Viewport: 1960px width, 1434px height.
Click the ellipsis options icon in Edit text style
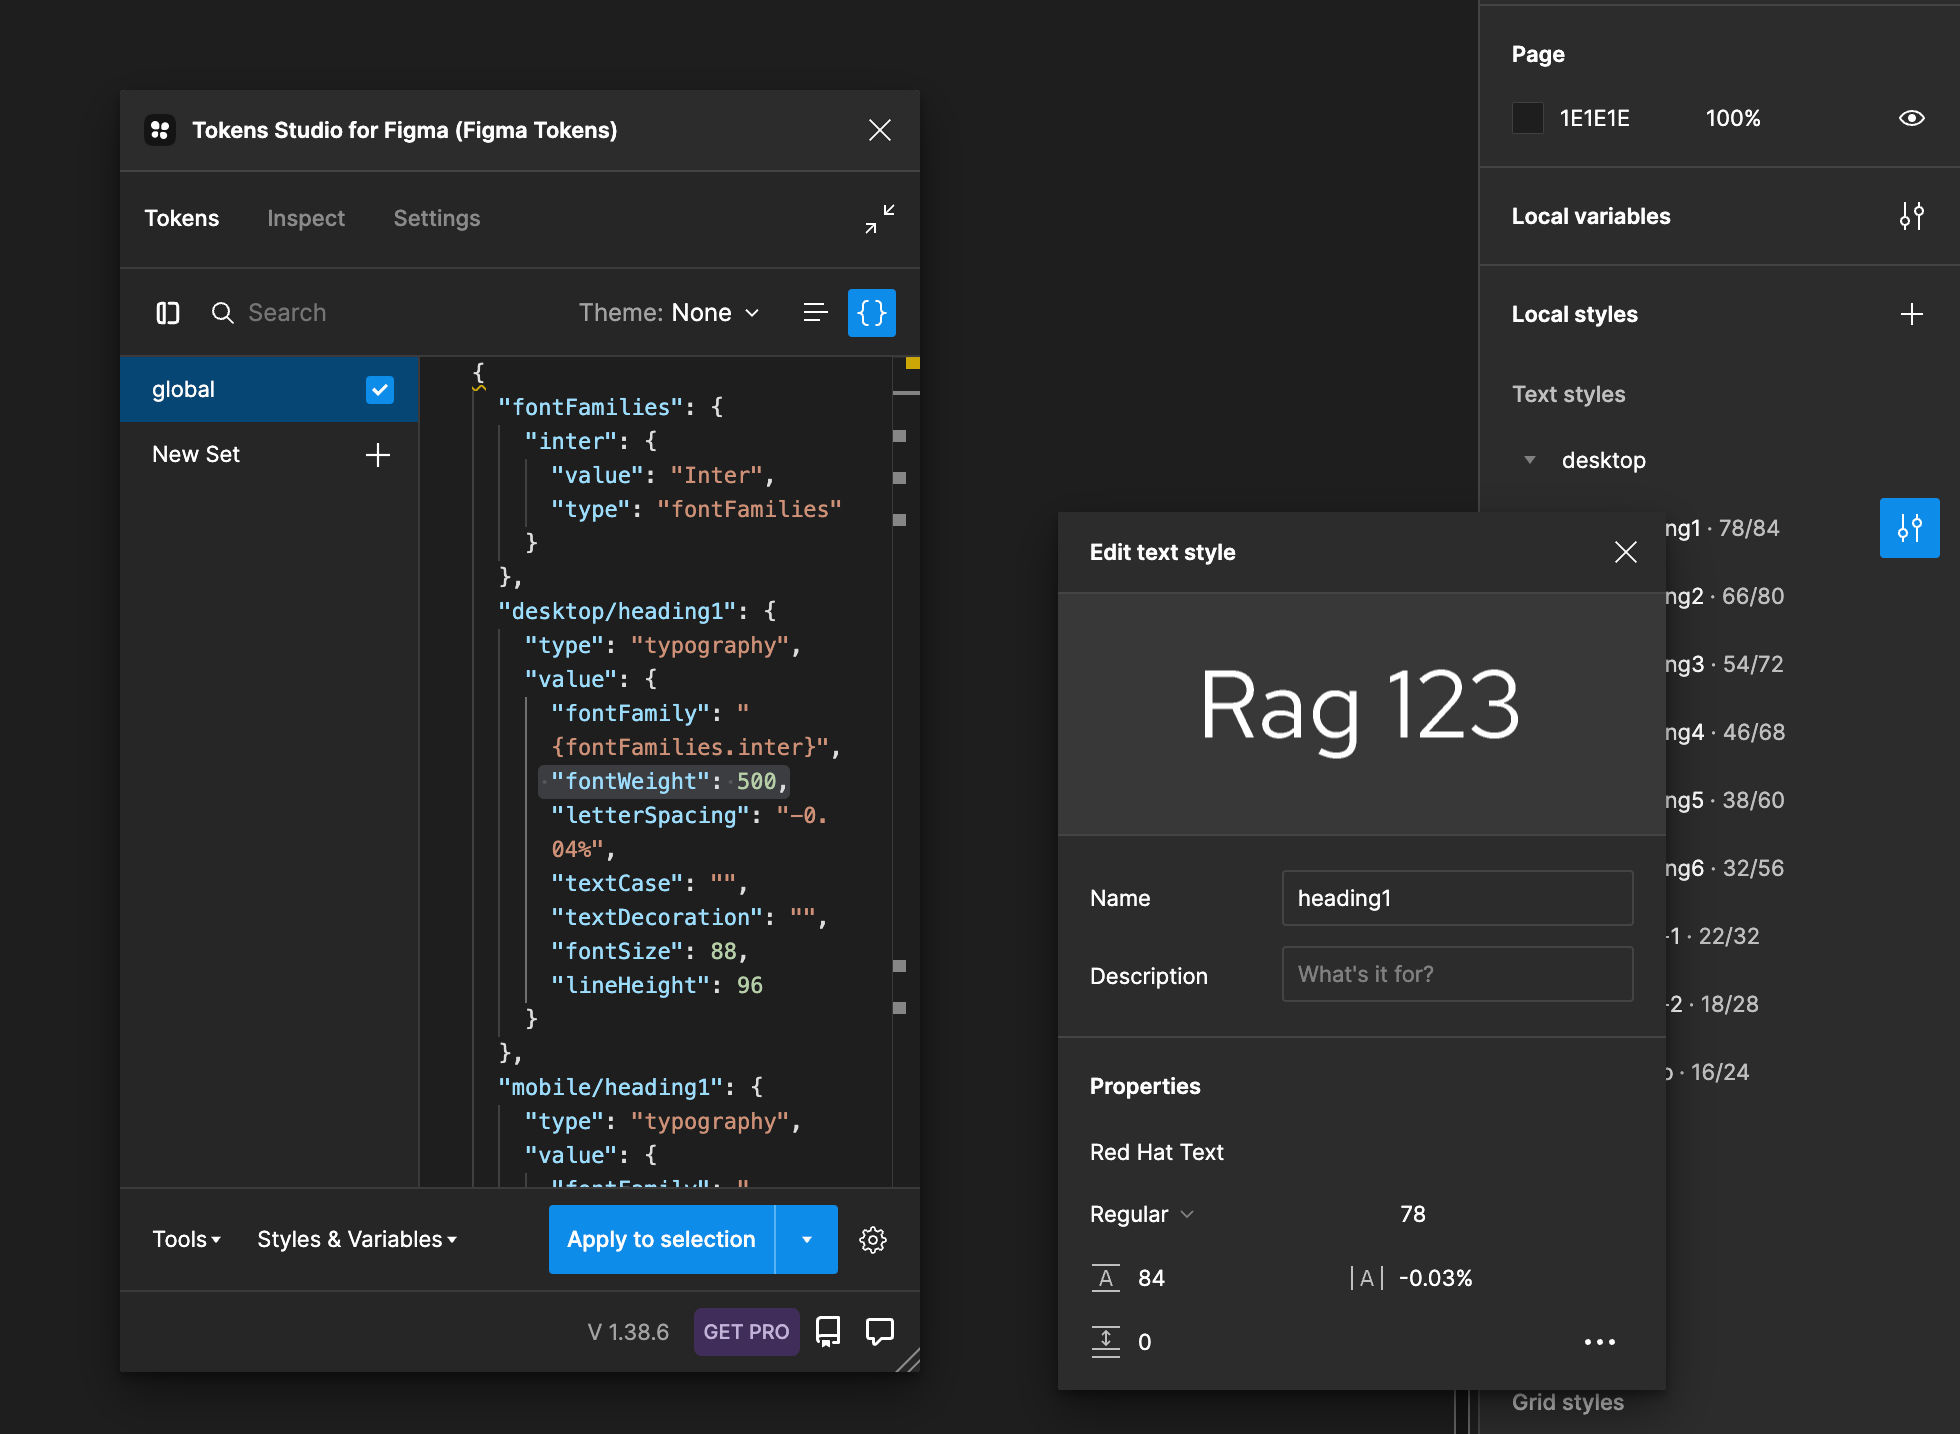point(1599,1343)
